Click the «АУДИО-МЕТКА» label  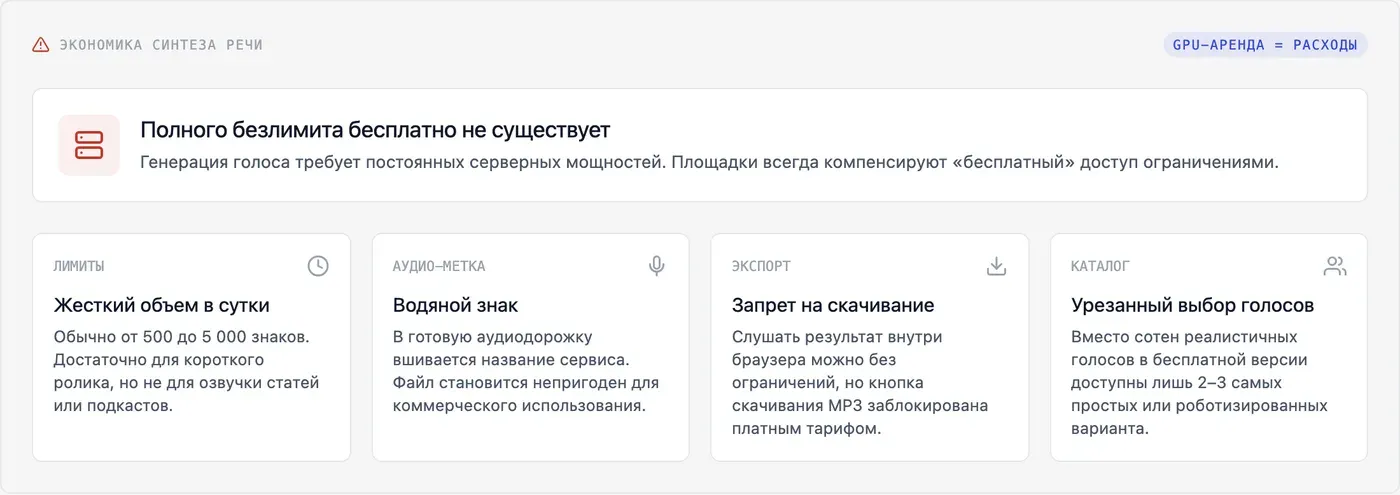439,266
